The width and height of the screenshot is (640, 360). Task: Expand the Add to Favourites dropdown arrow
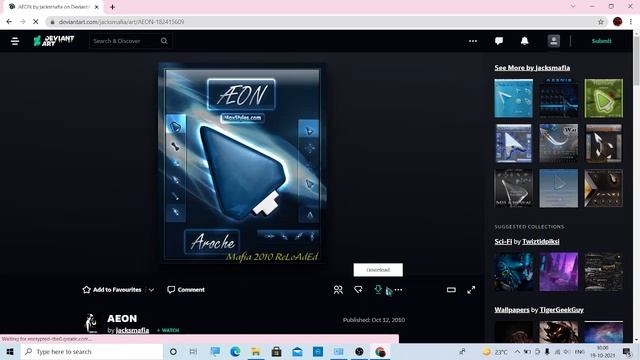(151, 290)
